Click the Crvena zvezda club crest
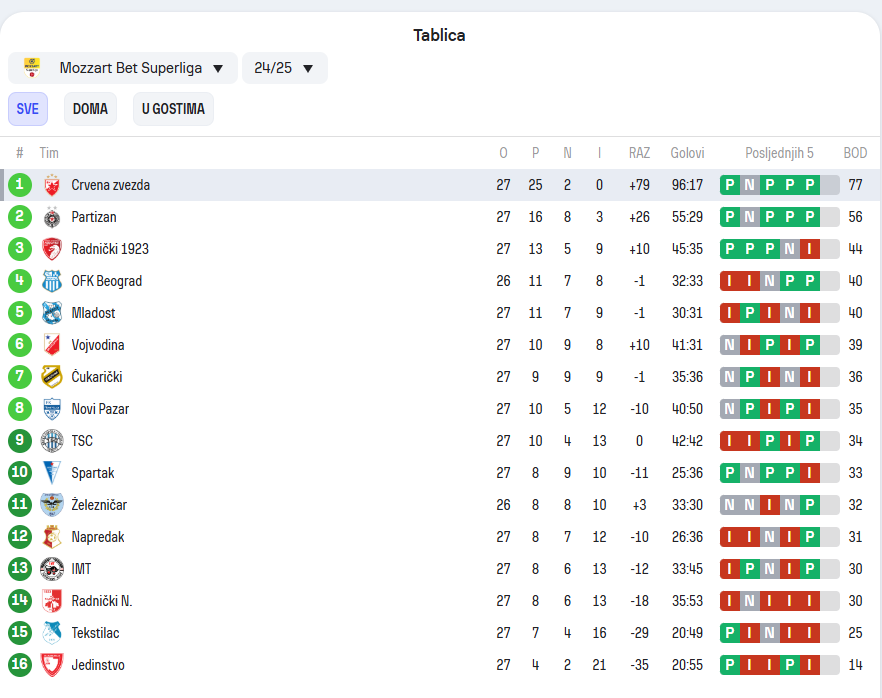Viewport: 882px width, 698px height. pos(52,185)
